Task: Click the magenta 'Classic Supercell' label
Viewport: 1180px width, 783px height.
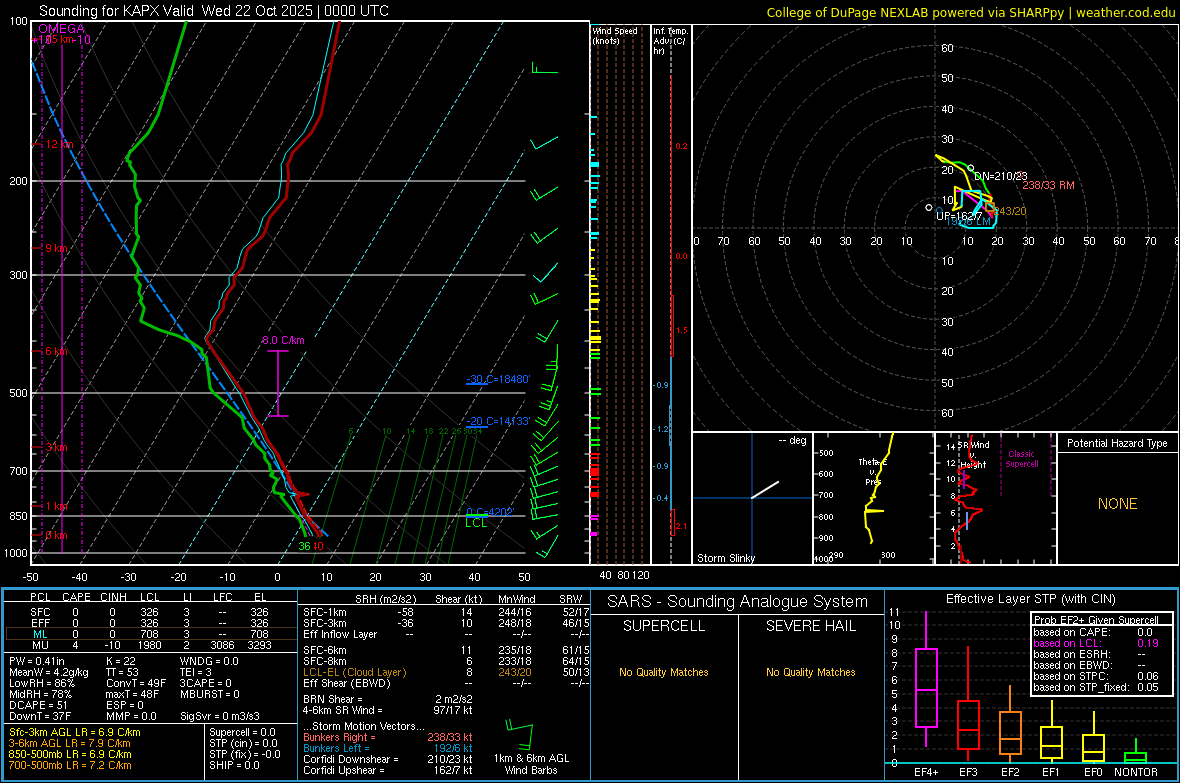Action: tap(1021, 459)
